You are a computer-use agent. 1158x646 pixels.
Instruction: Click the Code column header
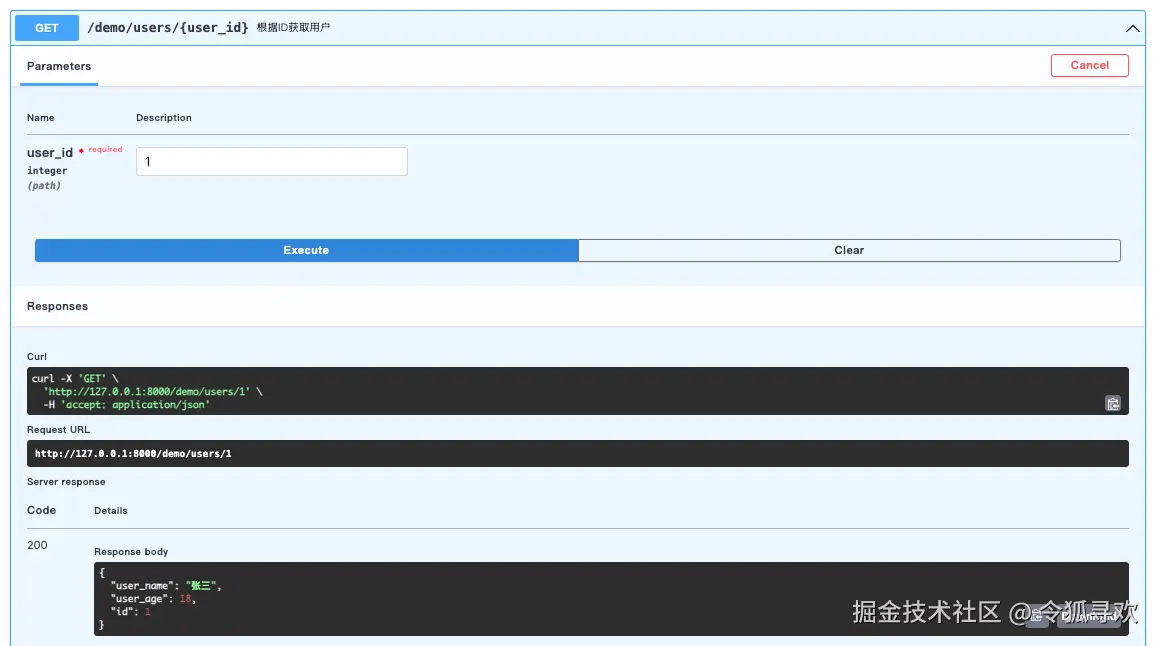41,510
